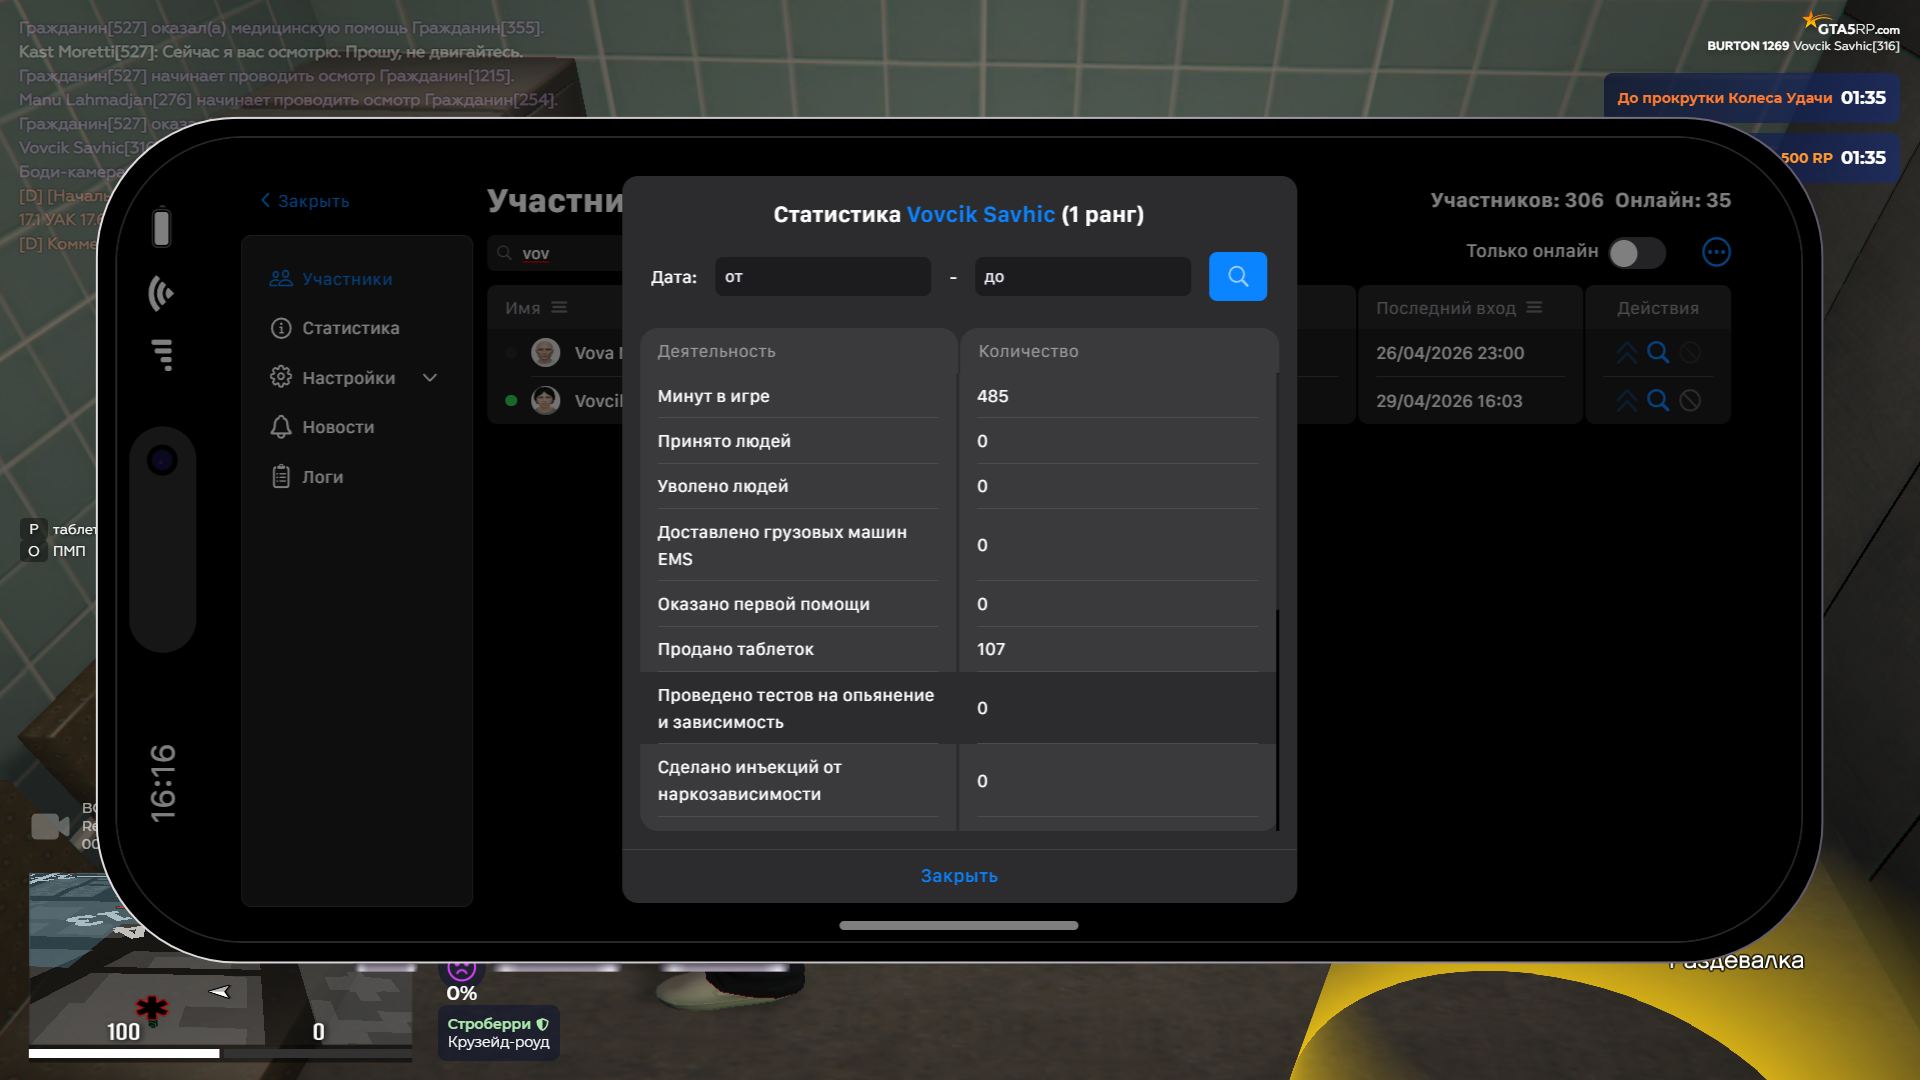Sort by Имя column icon
The height and width of the screenshot is (1080, 1920).
pos(559,308)
